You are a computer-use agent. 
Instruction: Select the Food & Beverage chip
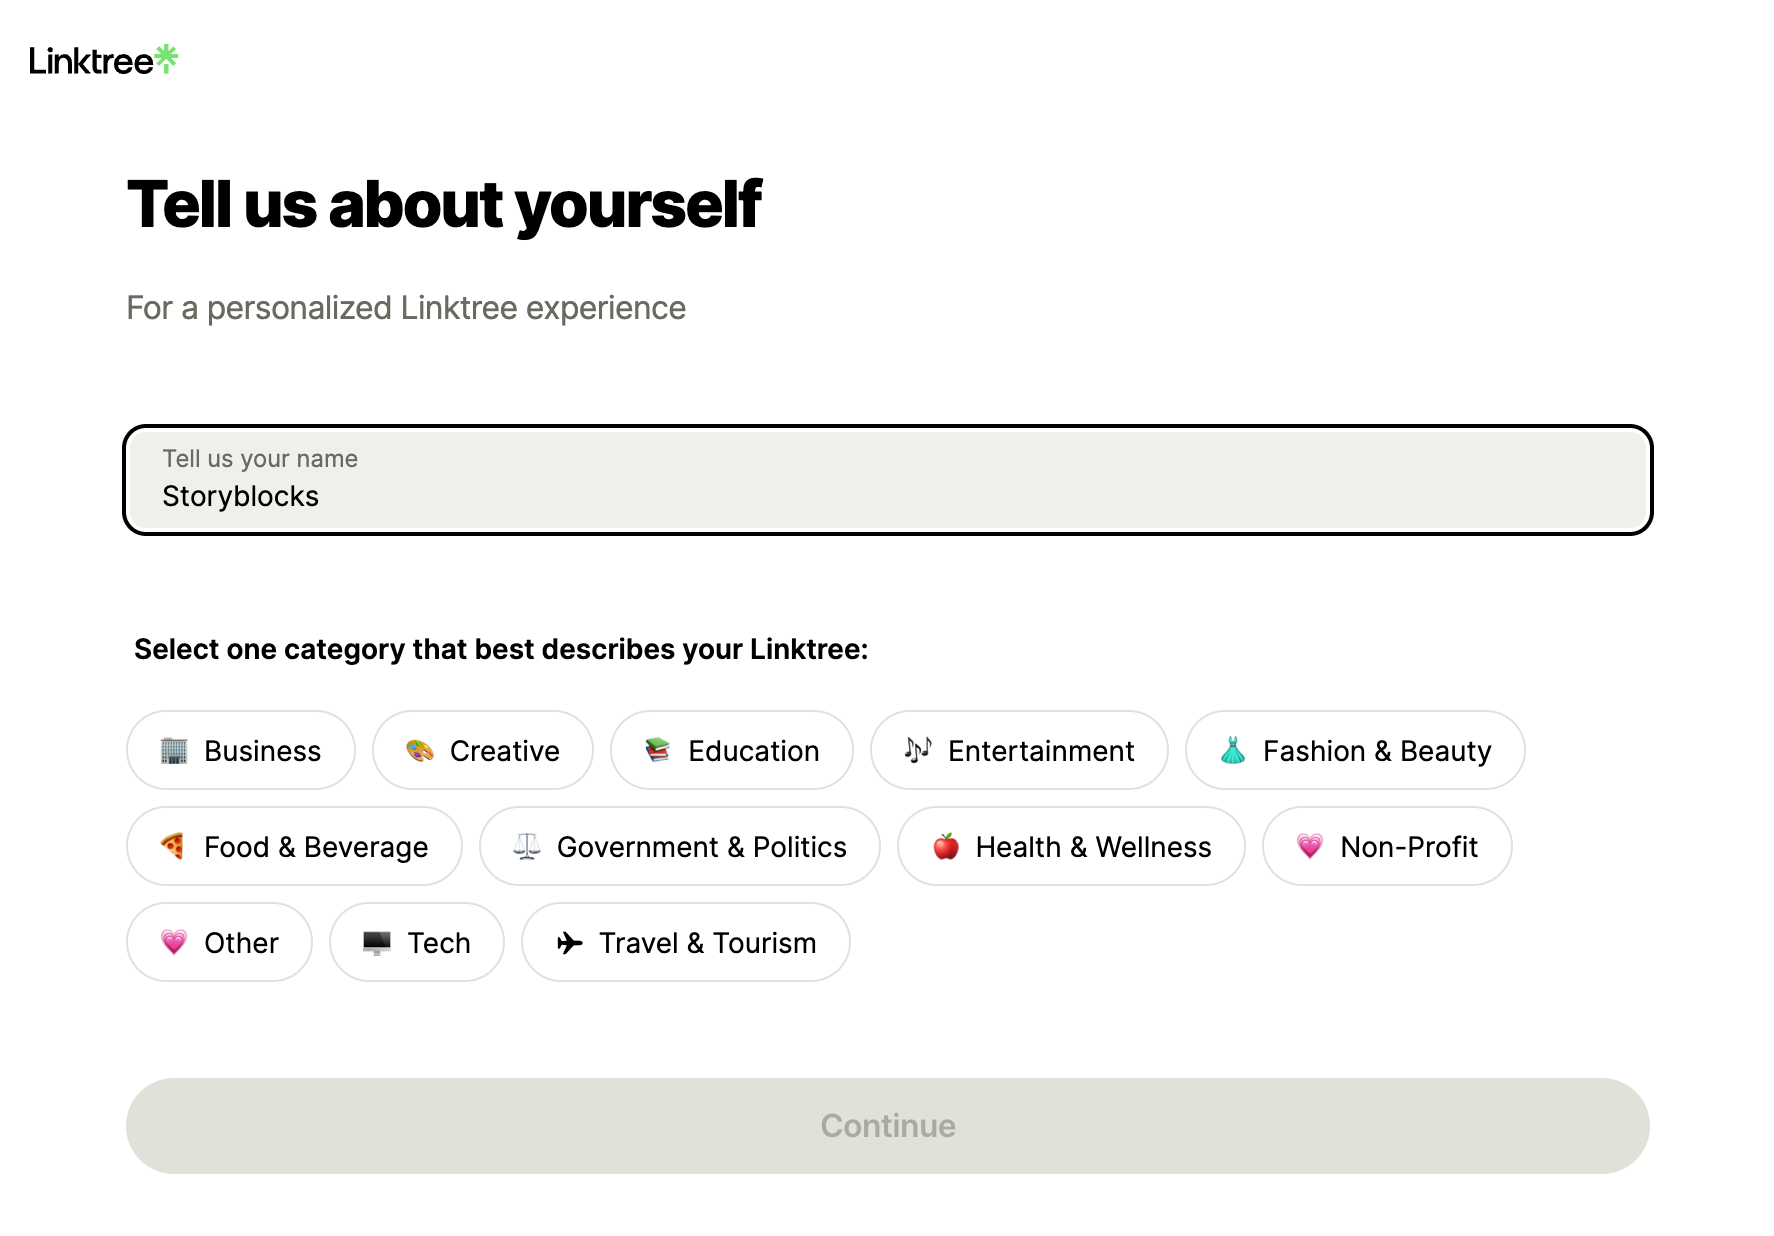click(x=294, y=846)
